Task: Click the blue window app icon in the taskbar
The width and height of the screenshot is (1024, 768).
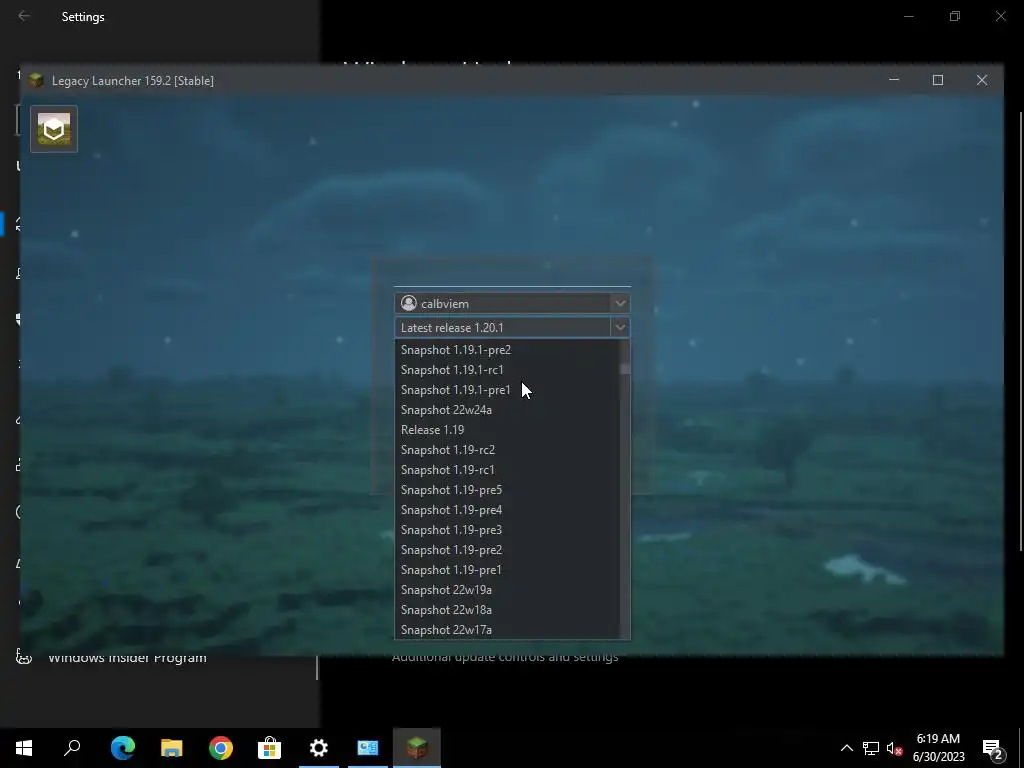Action: click(x=368, y=748)
